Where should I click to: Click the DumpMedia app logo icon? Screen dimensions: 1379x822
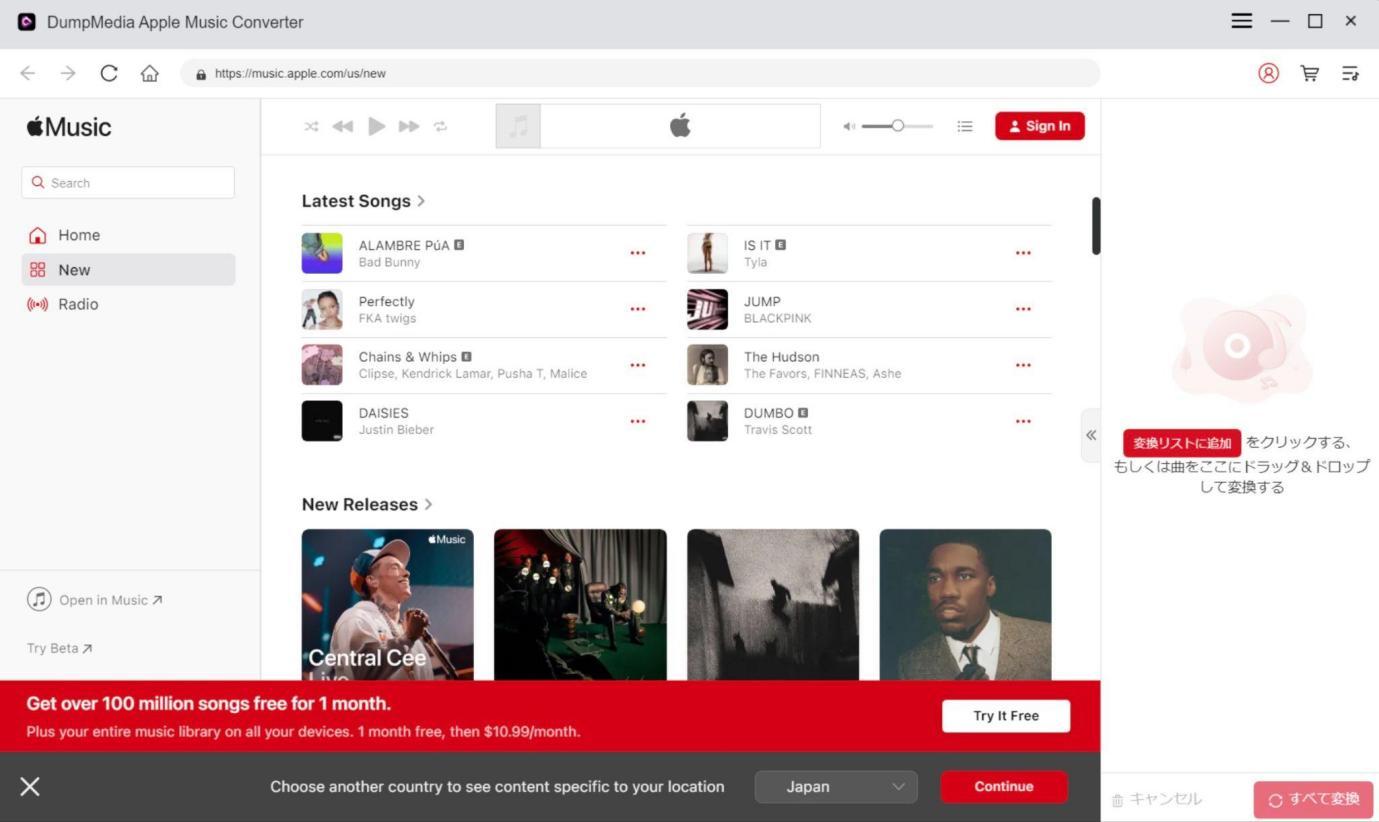coord(27,21)
